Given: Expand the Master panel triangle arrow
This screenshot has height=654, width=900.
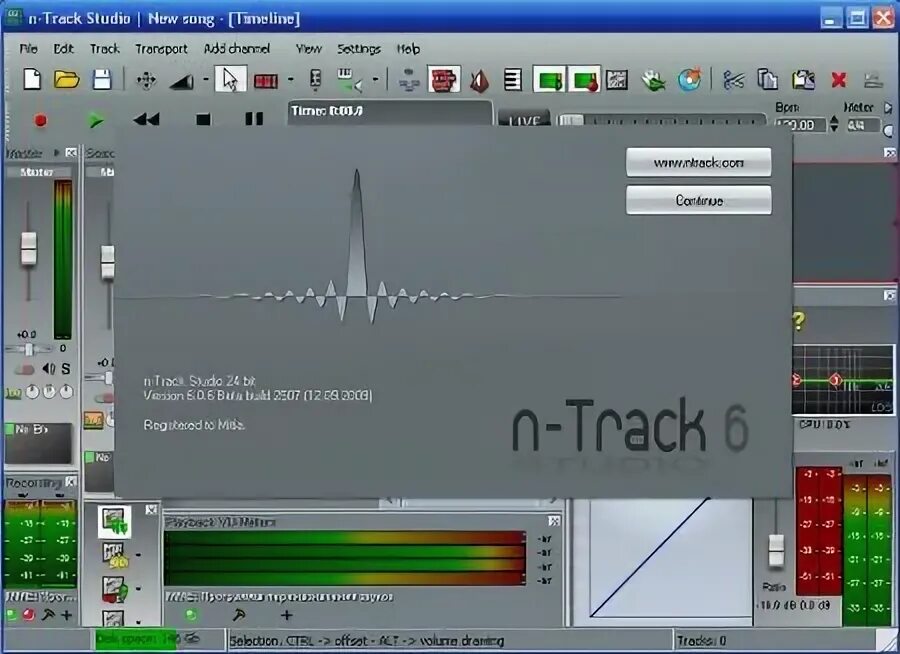Looking at the screenshot, I should [56, 153].
